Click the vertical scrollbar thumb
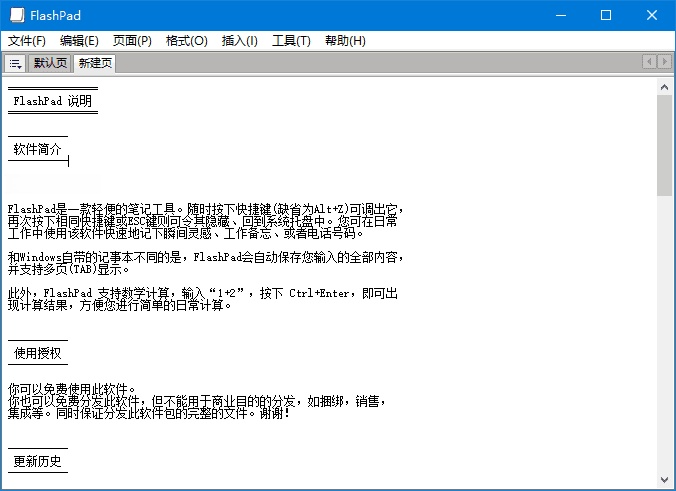Viewport: 676px width, 491px height. [x=665, y=145]
